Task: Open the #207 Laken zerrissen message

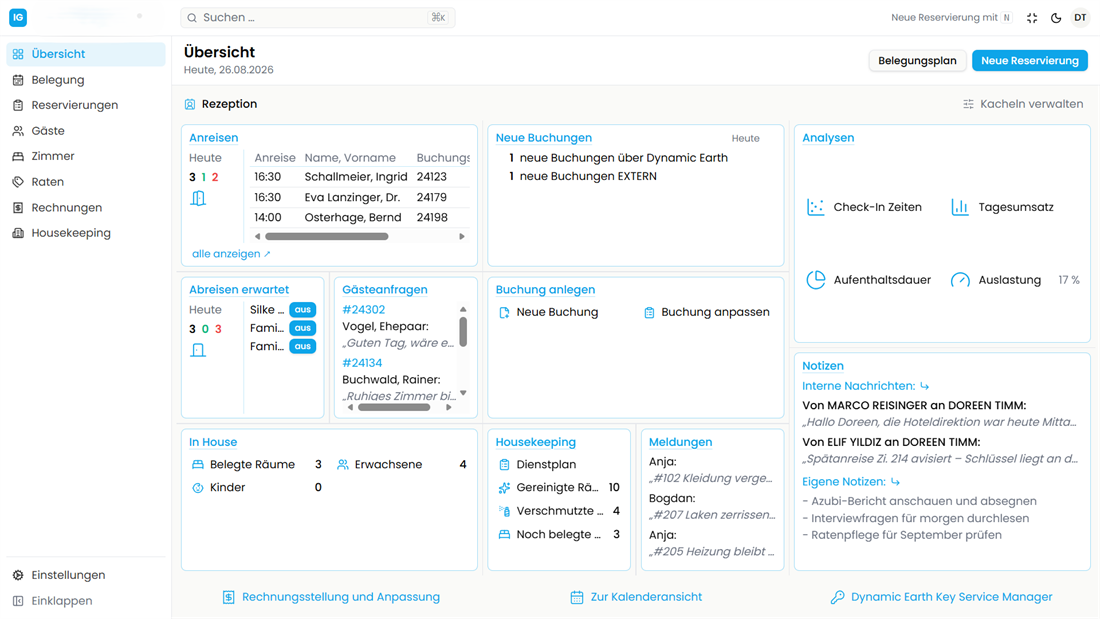Action: coord(712,515)
